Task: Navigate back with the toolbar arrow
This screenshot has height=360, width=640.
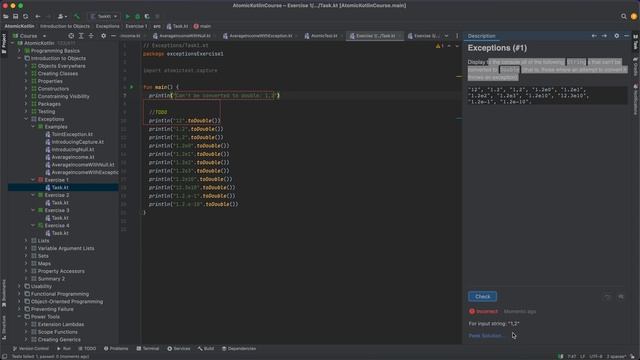Action: tap(38, 16)
